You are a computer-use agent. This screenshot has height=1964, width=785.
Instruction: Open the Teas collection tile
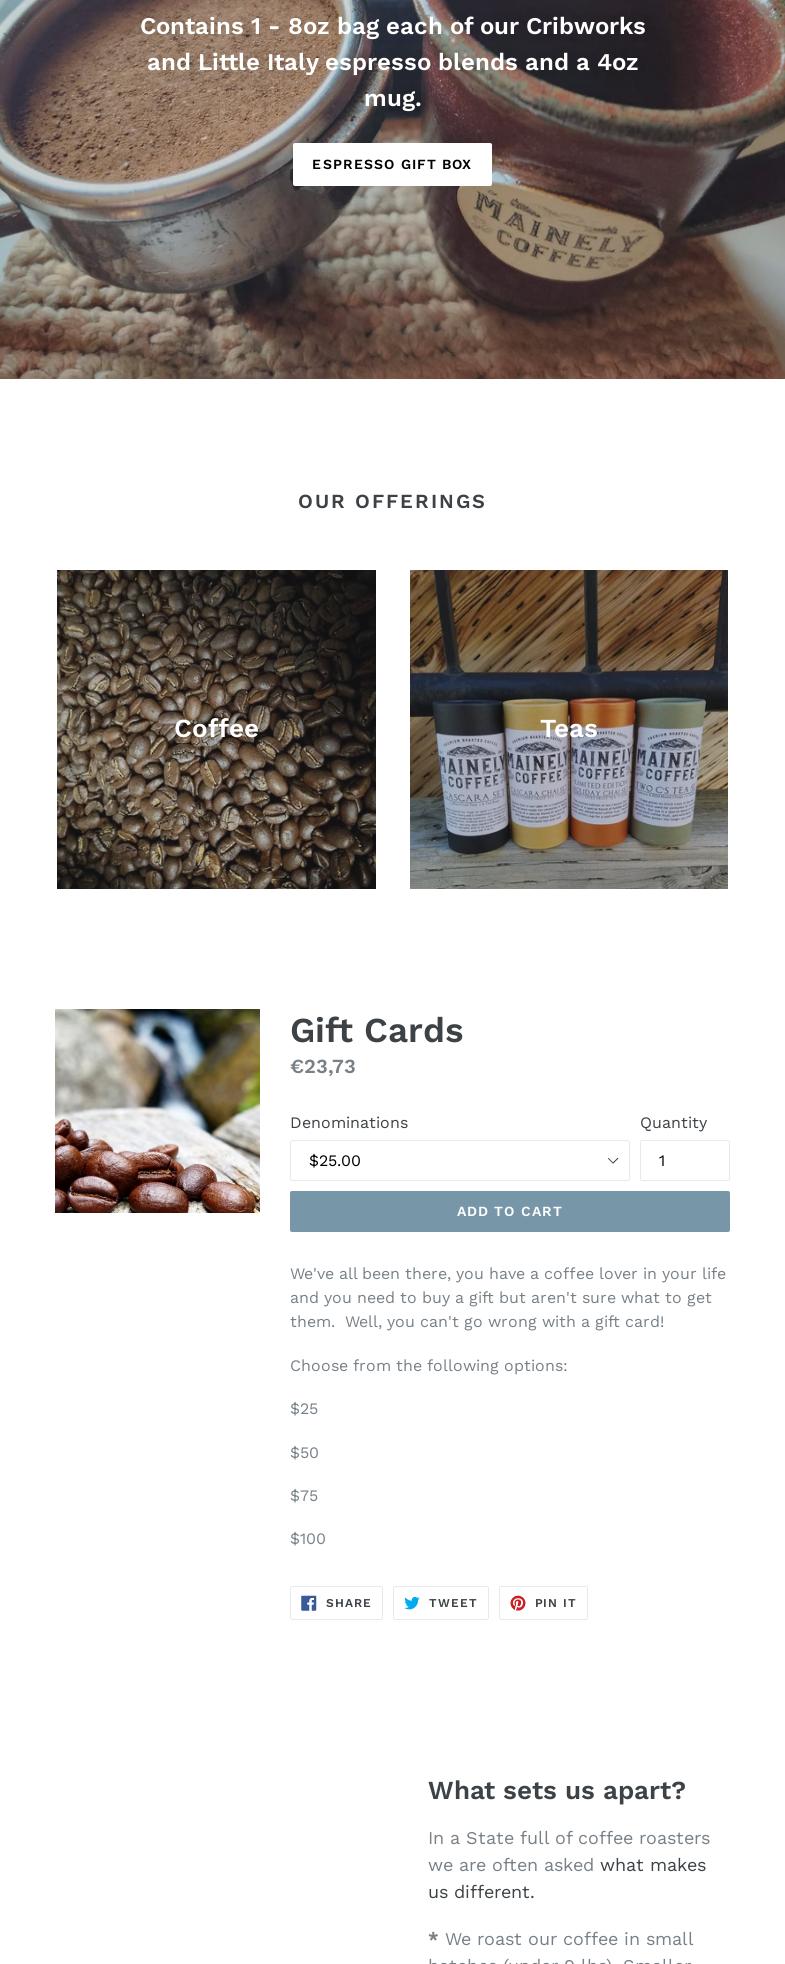569,729
